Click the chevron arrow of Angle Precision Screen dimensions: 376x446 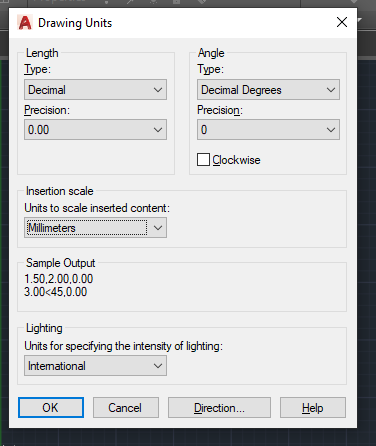[331, 130]
